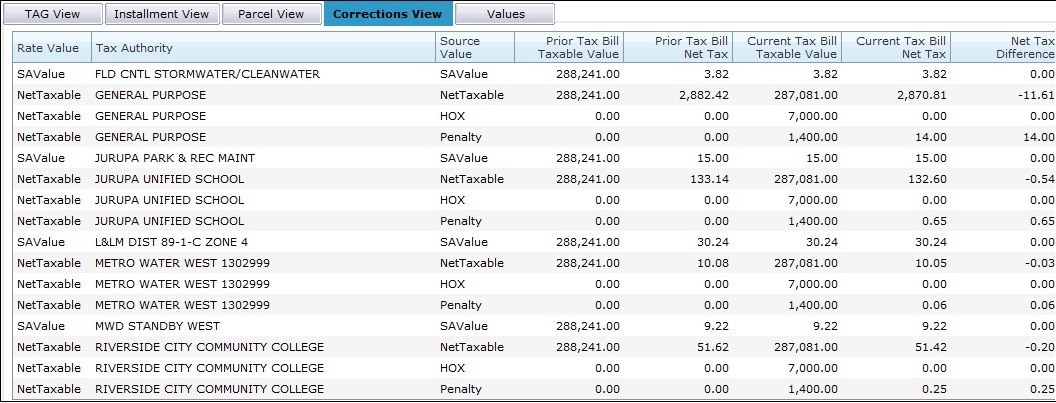The image size is (1056, 403).
Task: Click Prior Tax Bill Net Tax header
Action: [678, 48]
